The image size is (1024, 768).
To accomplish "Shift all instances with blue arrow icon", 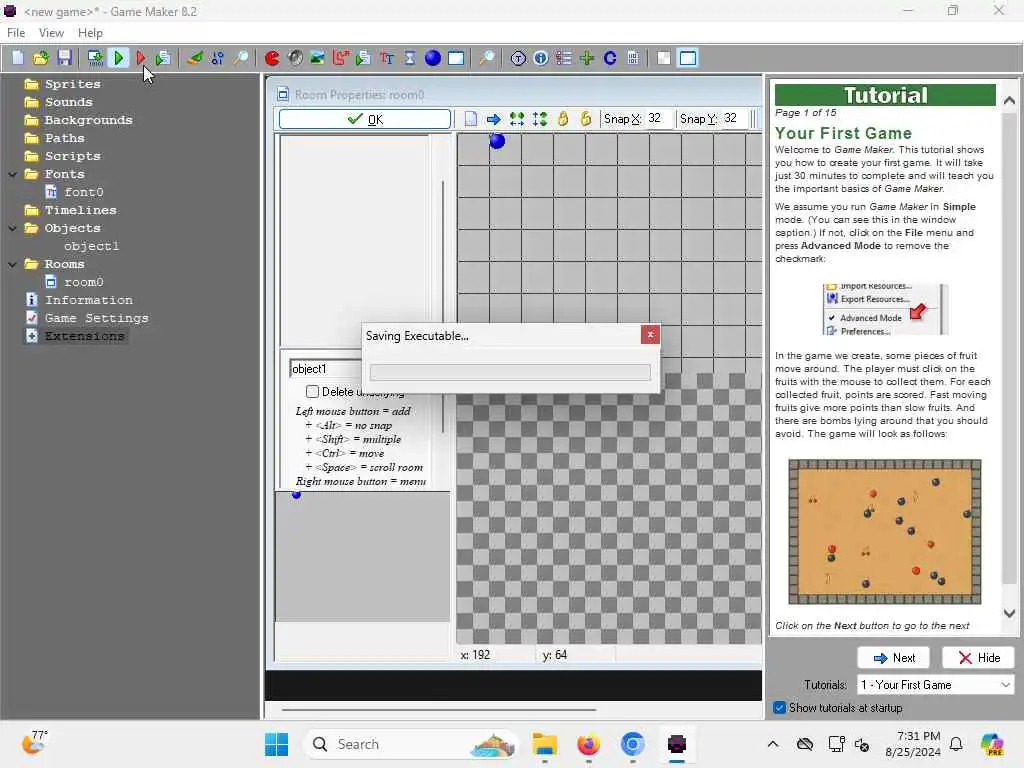I will click(x=494, y=119).
